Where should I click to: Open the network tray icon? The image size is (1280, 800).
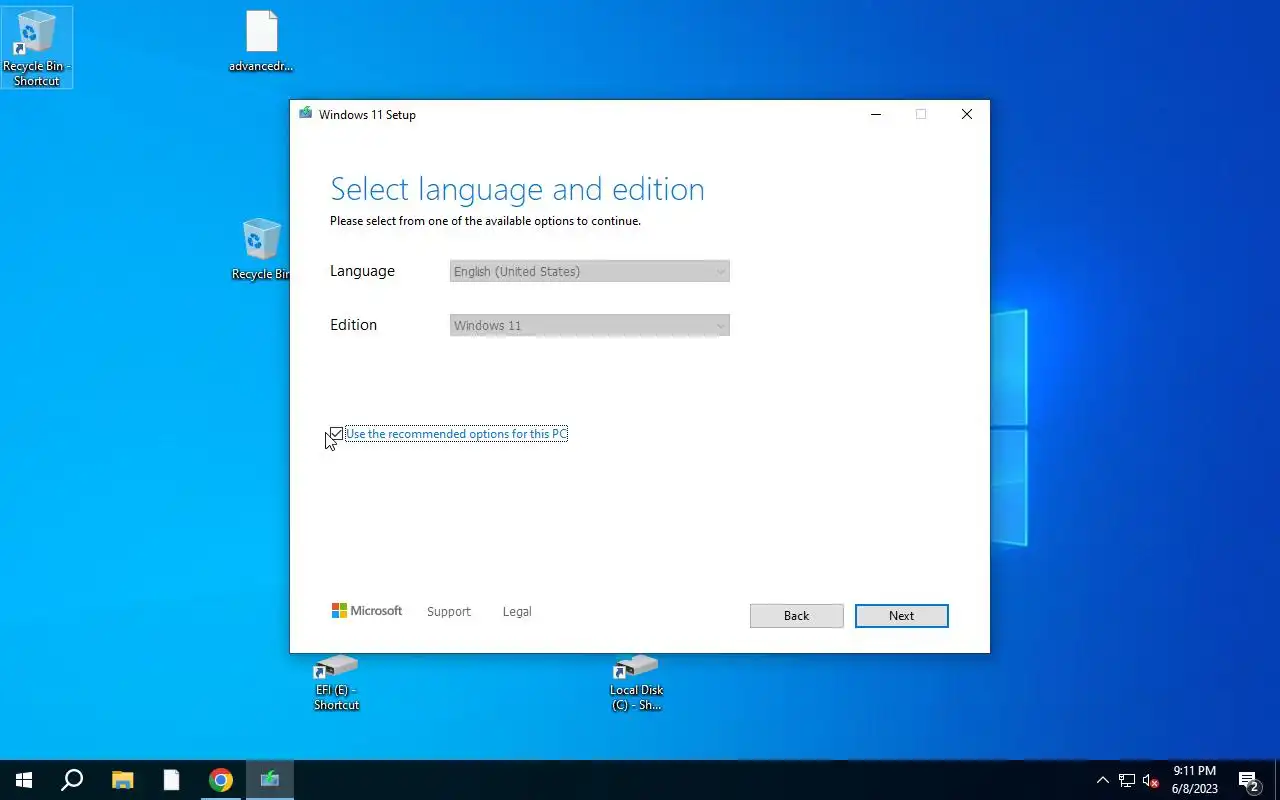[1127, 780]
